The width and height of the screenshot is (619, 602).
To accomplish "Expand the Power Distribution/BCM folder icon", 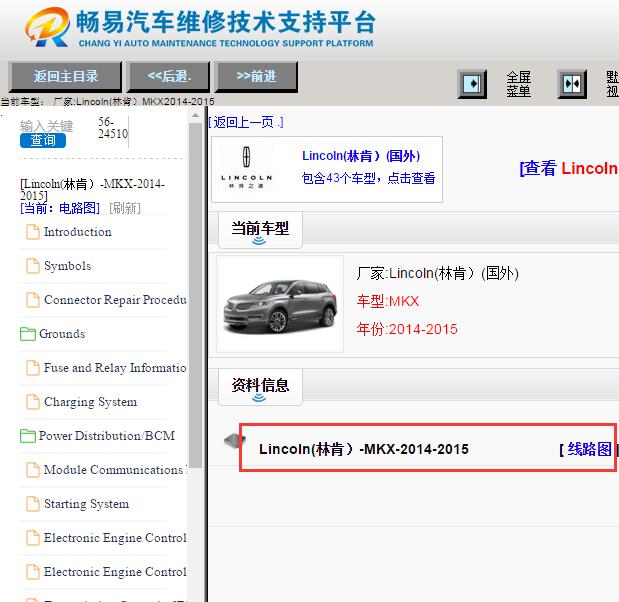I will point(28,436).
